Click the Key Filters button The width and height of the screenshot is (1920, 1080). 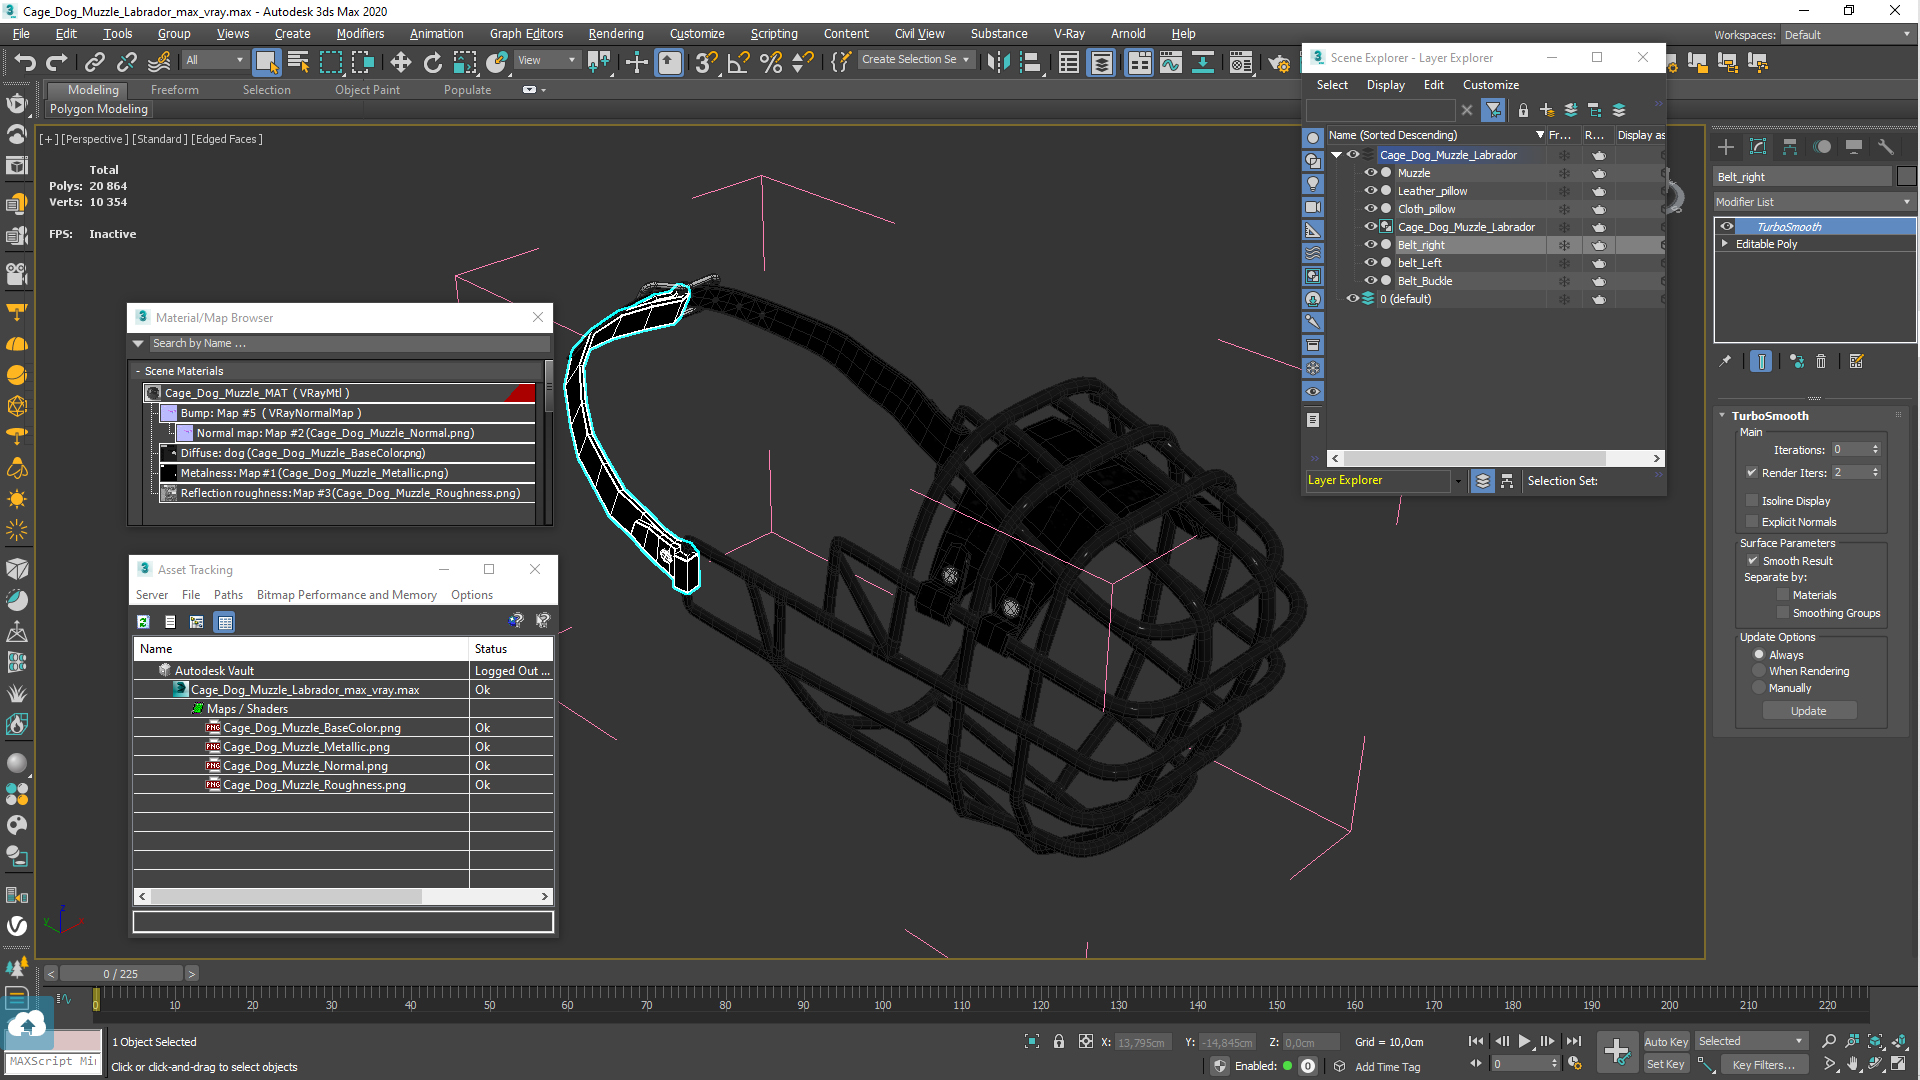[1763, 1064]
